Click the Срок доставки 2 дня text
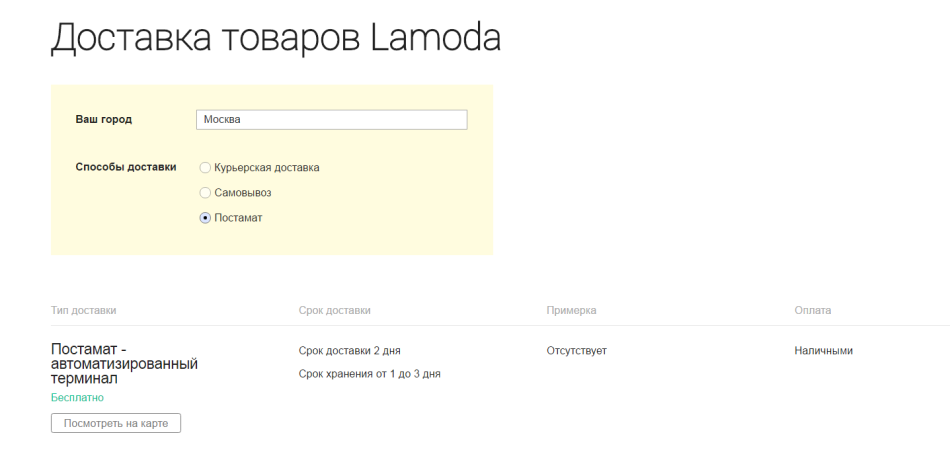The height and width of the screenshot is (468, 950). pyautogui.click(x=350, y=351)
